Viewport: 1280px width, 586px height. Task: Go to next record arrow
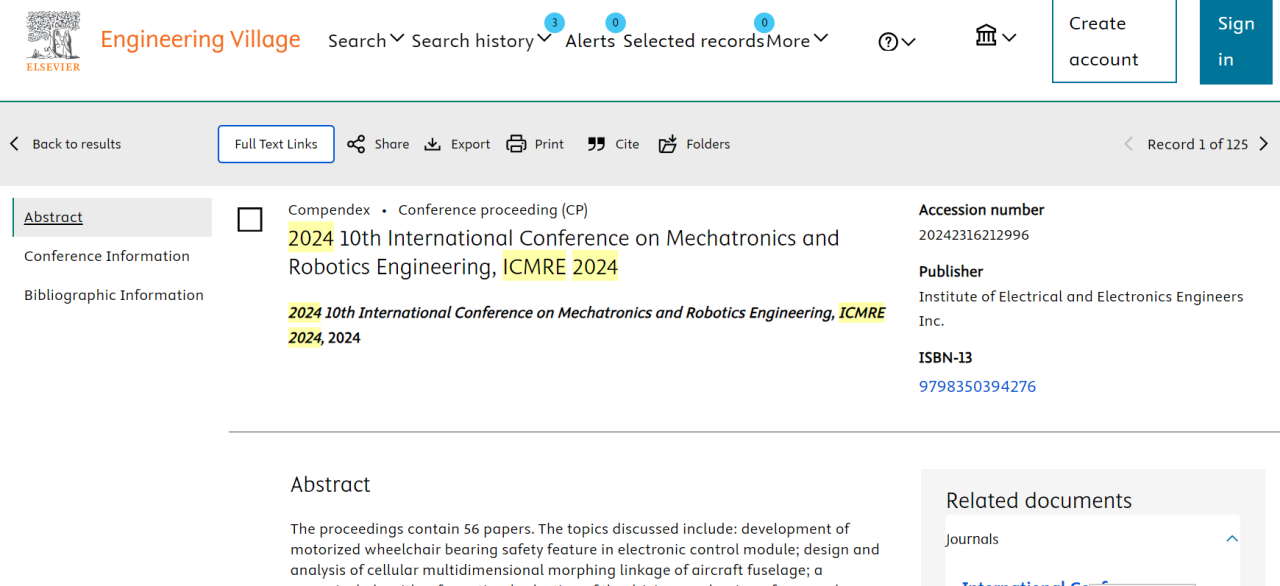pos(1264,144)
